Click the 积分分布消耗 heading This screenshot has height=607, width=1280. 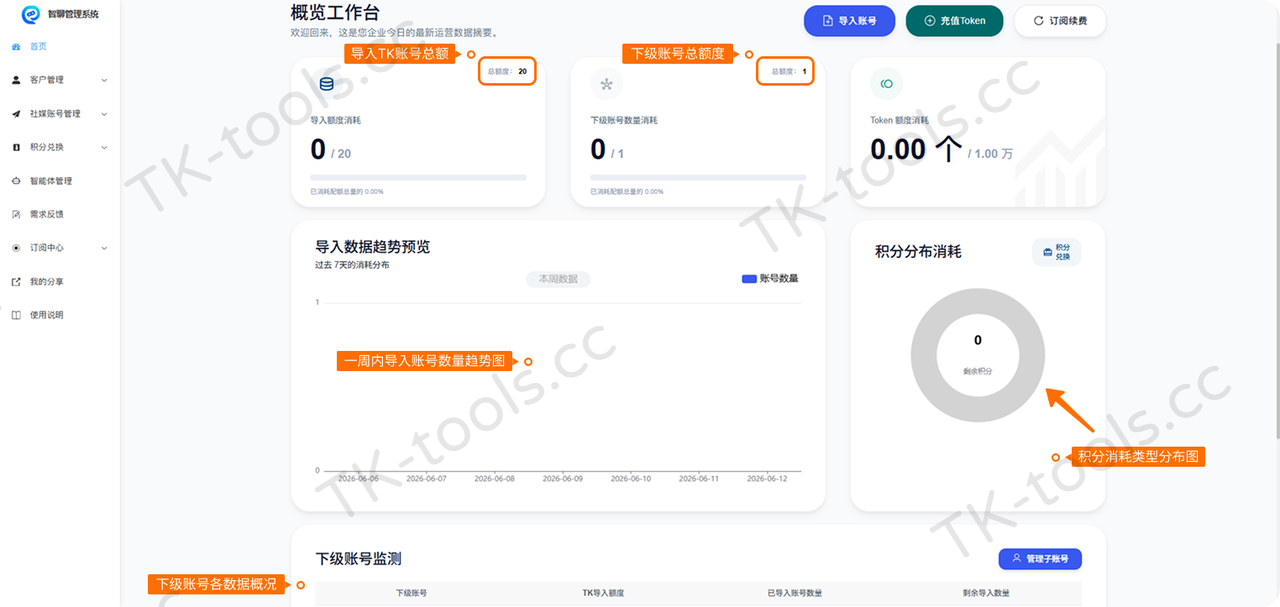coord(918,252)
